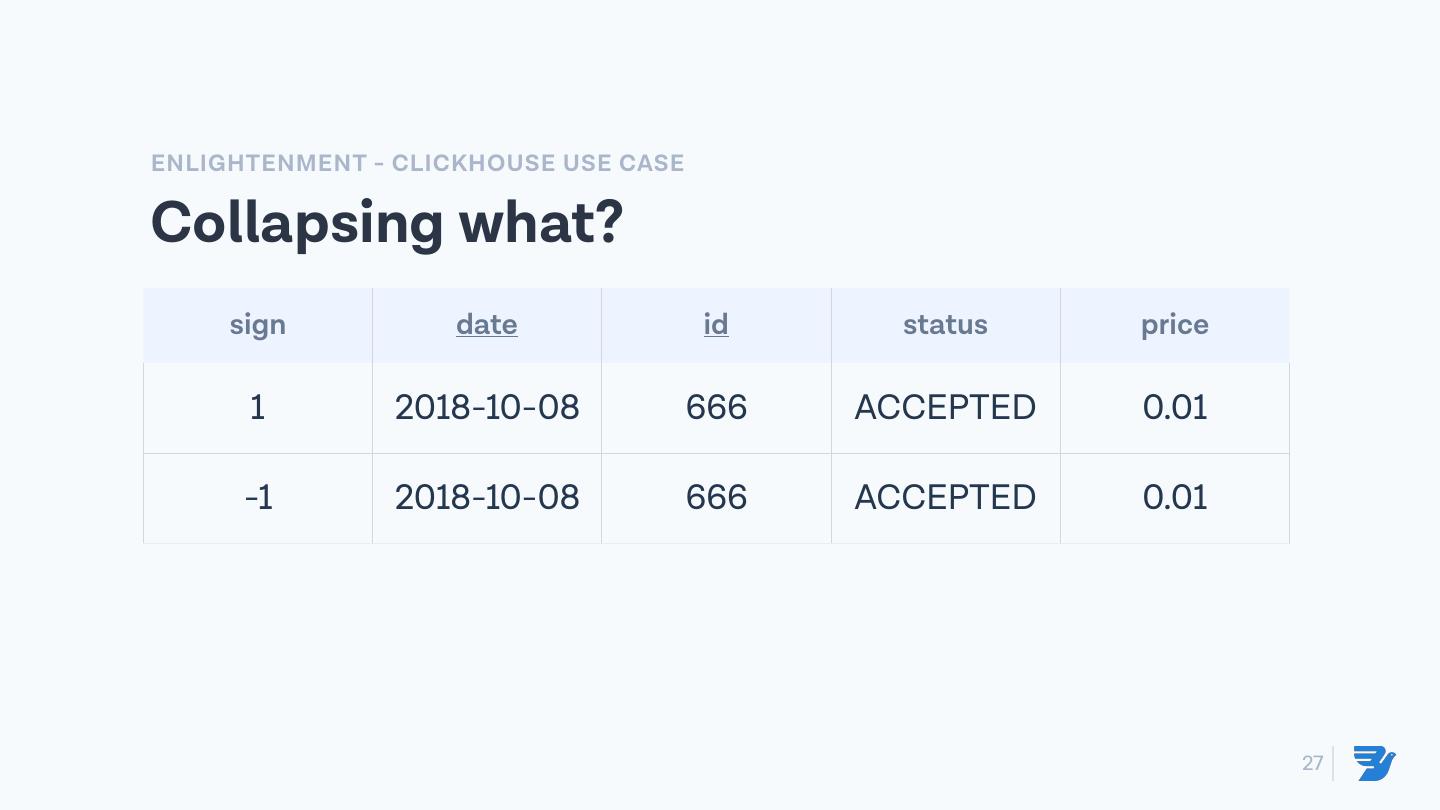Click the sign cell with value 1
1440x810 pixels.
point(258,408)
